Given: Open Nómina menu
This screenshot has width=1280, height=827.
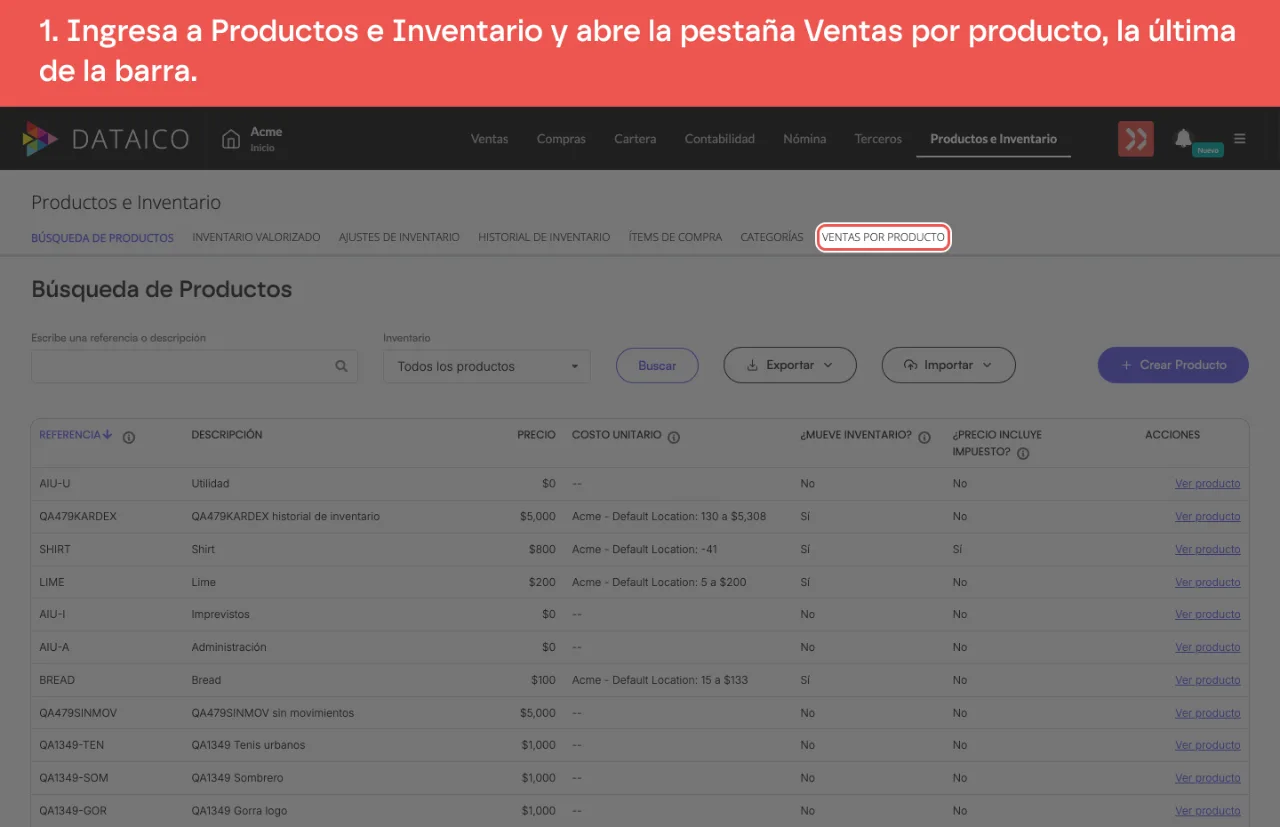Looking at the screenshot, I should 805,139.
